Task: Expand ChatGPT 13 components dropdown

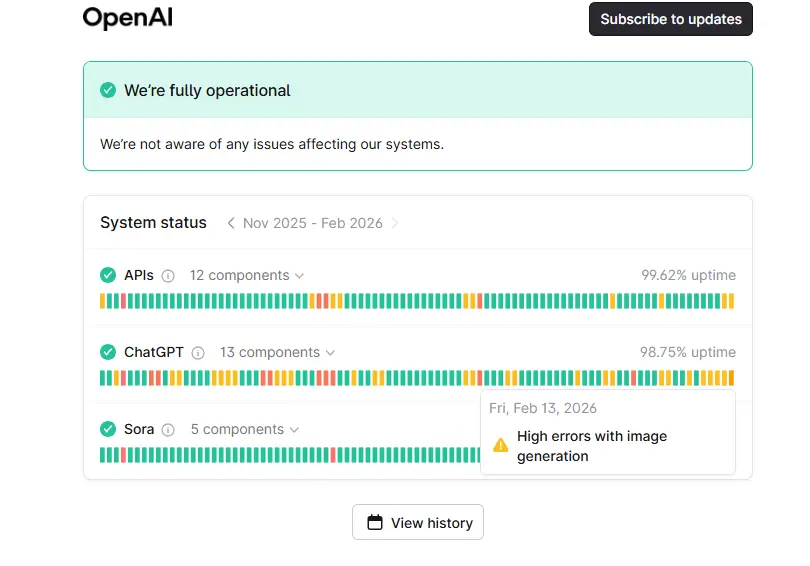Action: [x=277, y=352]
